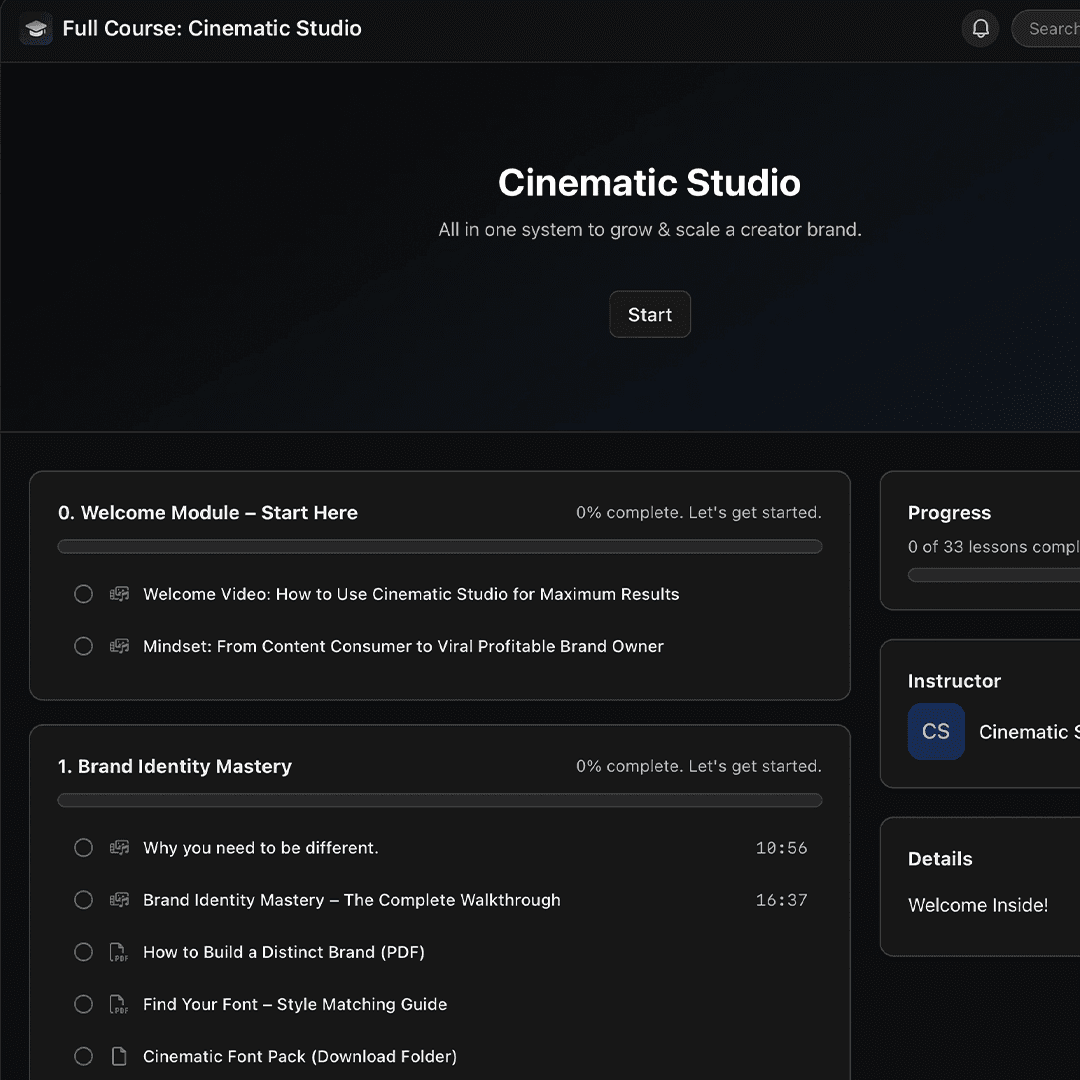1080x1080 pixels.
Task: Select the PDF icon for How to Build a Distinct Brand
Action: pyautogui.click(x=118, y=952)
